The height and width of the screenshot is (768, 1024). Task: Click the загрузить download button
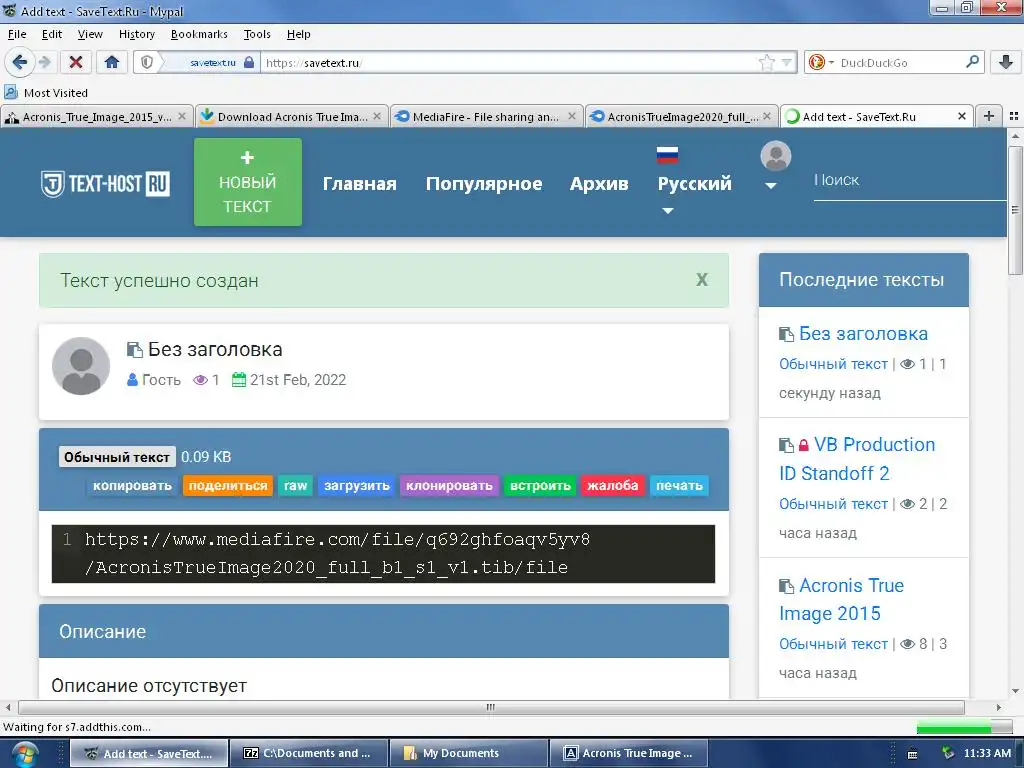pos(357,485)
